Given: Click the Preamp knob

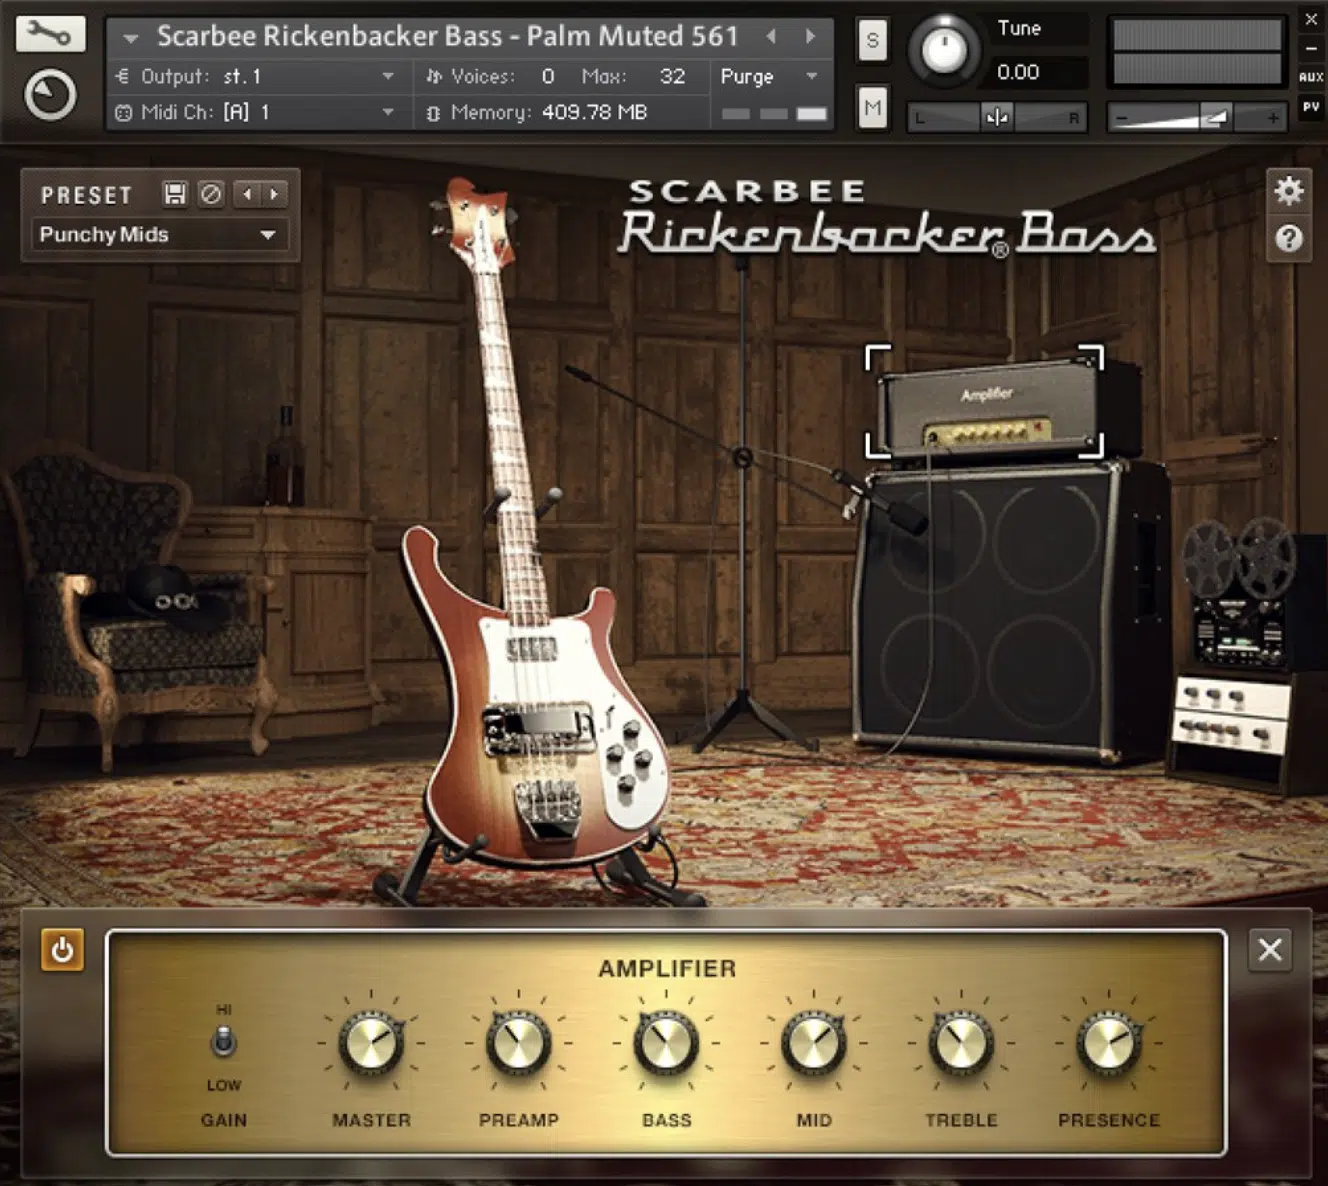Looking at the screenshot, I should coord(518,1043).
